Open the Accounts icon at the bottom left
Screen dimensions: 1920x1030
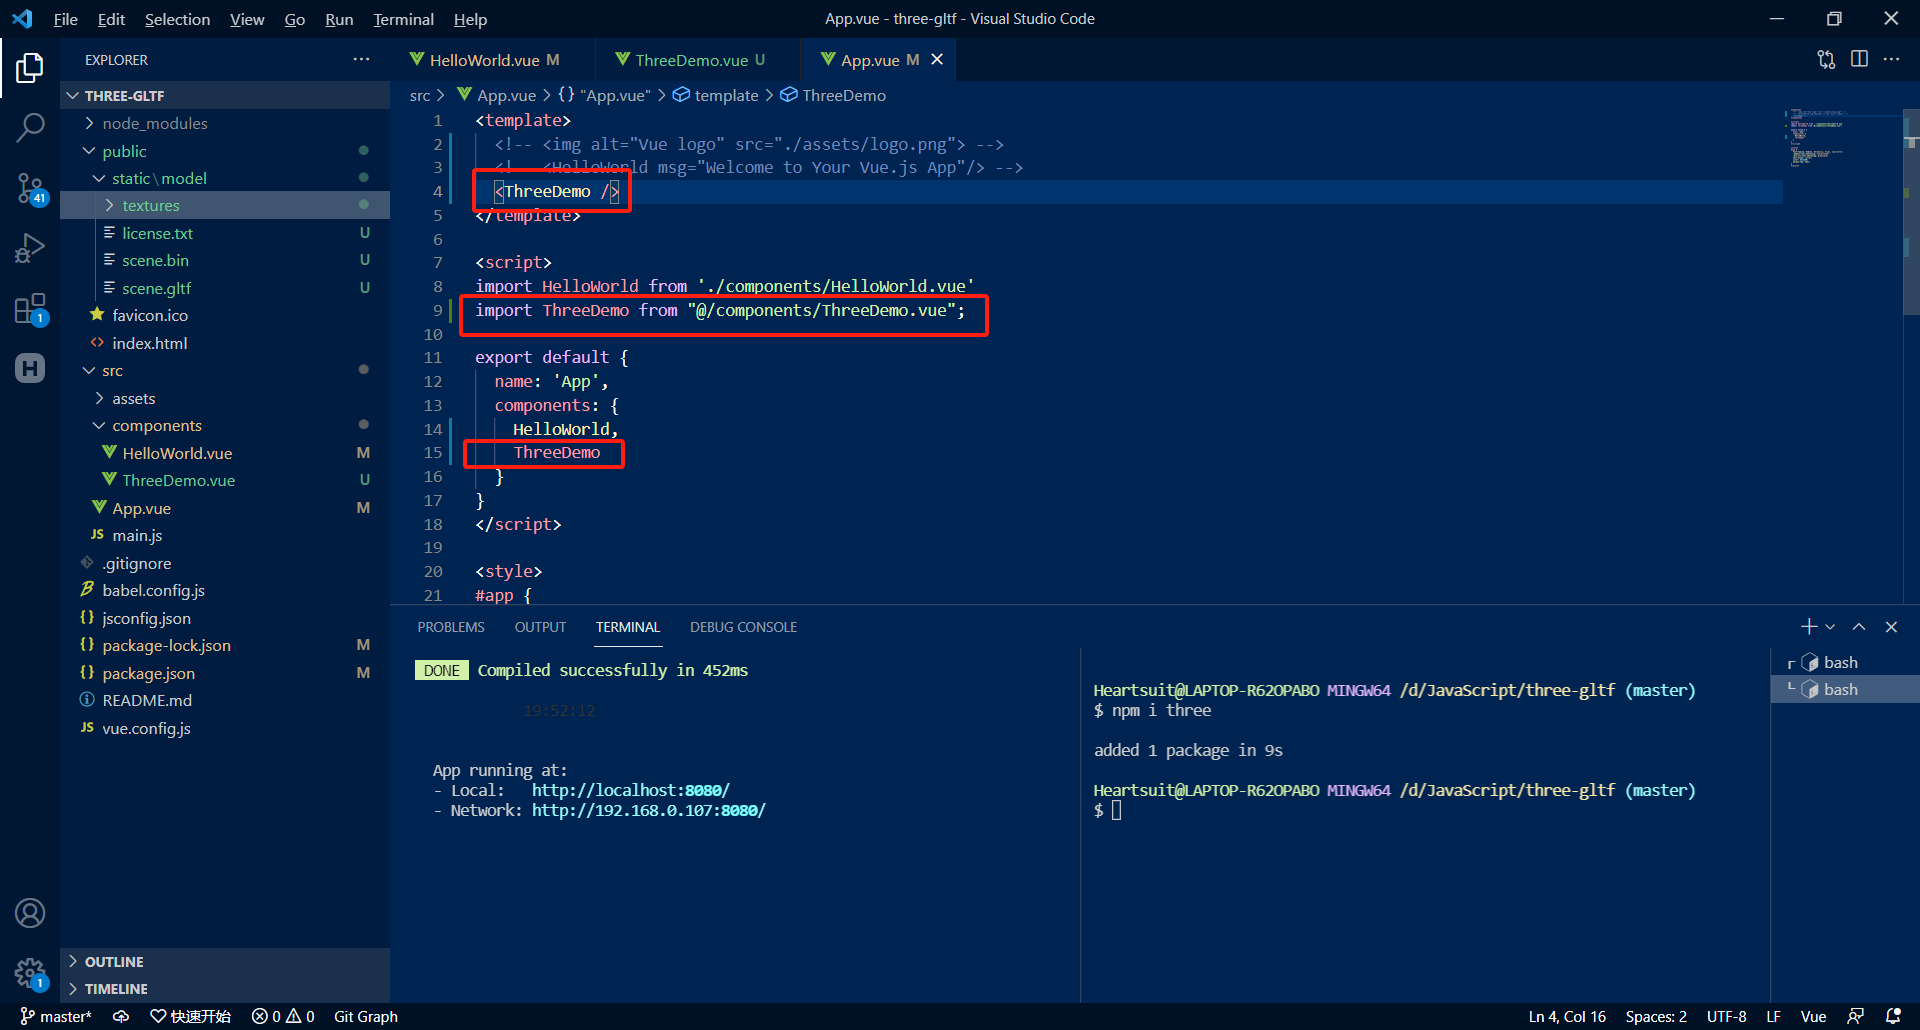coord(29,912)
